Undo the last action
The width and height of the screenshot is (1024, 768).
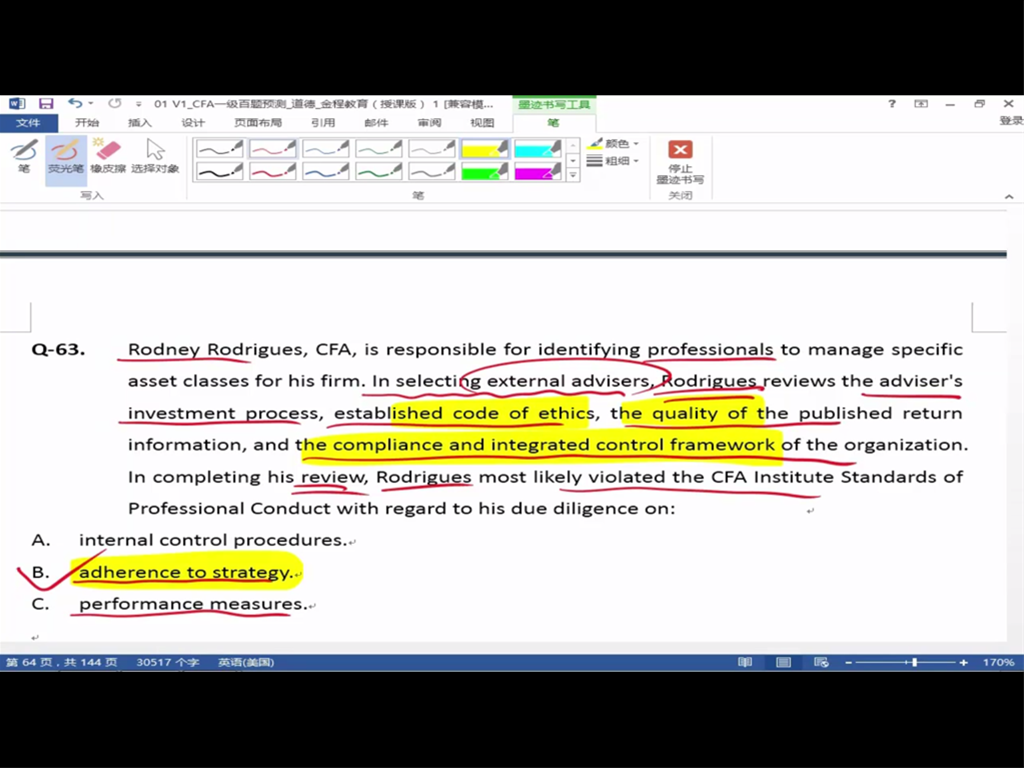(75, 103)
